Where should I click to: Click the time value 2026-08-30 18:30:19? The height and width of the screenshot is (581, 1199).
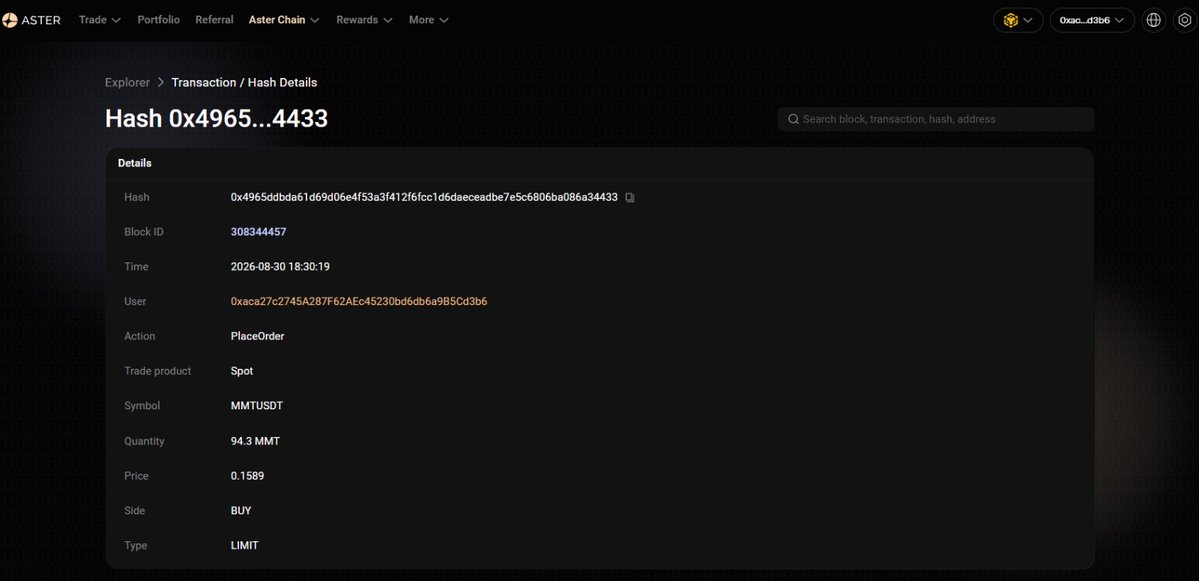[x=280, y=267]
